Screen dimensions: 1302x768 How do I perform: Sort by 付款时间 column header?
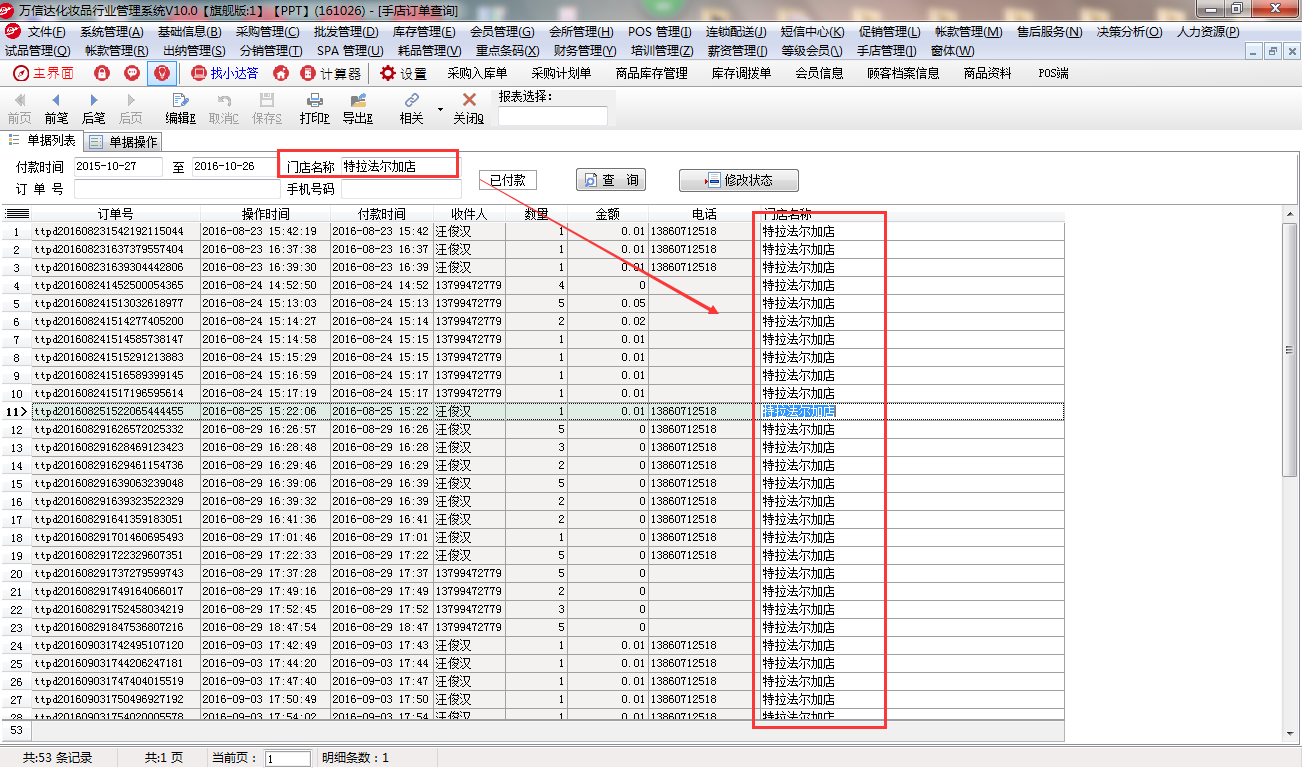(382, 214)
